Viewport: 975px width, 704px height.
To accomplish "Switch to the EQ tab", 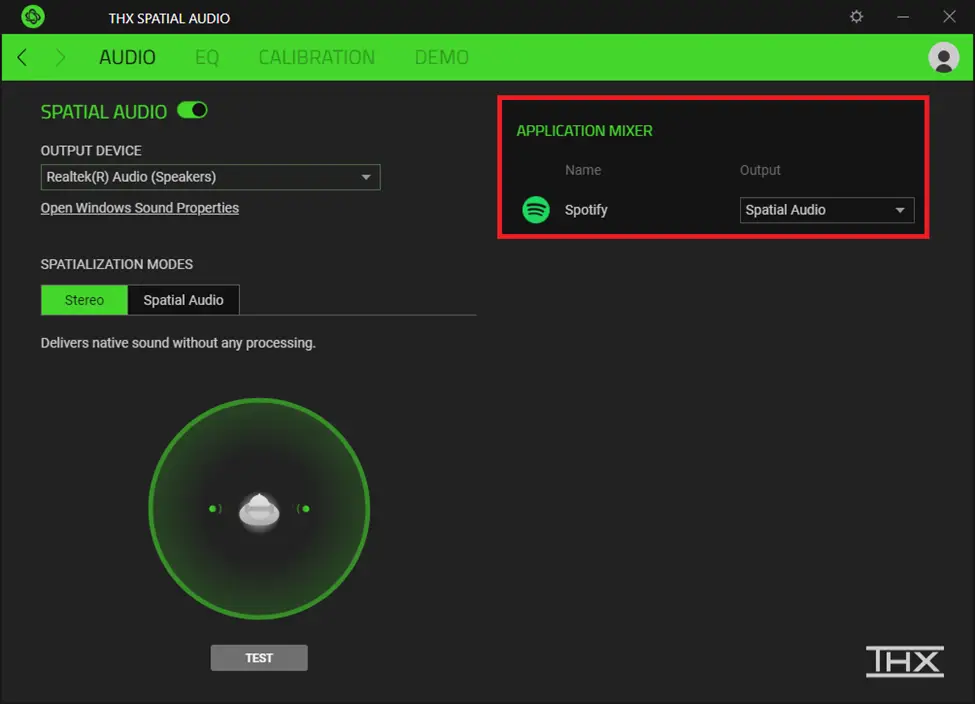I will [x=207, y=57].
